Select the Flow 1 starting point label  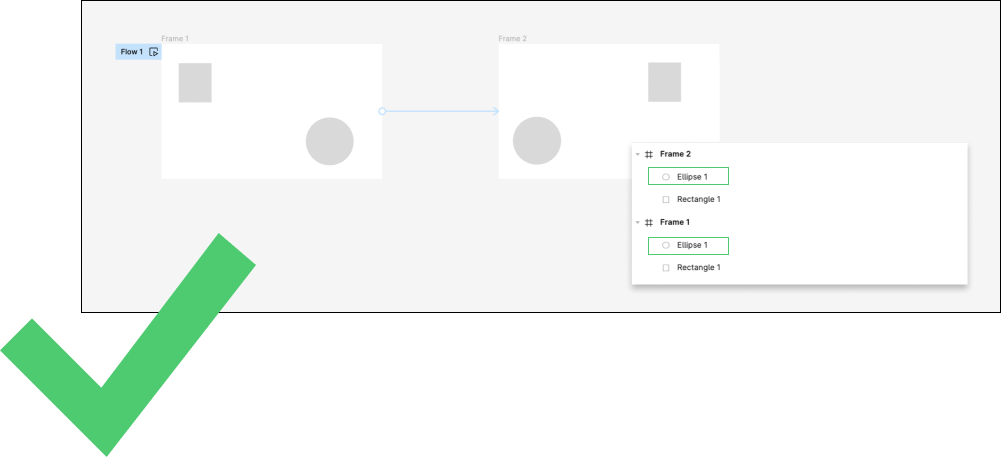coord(131,52)
